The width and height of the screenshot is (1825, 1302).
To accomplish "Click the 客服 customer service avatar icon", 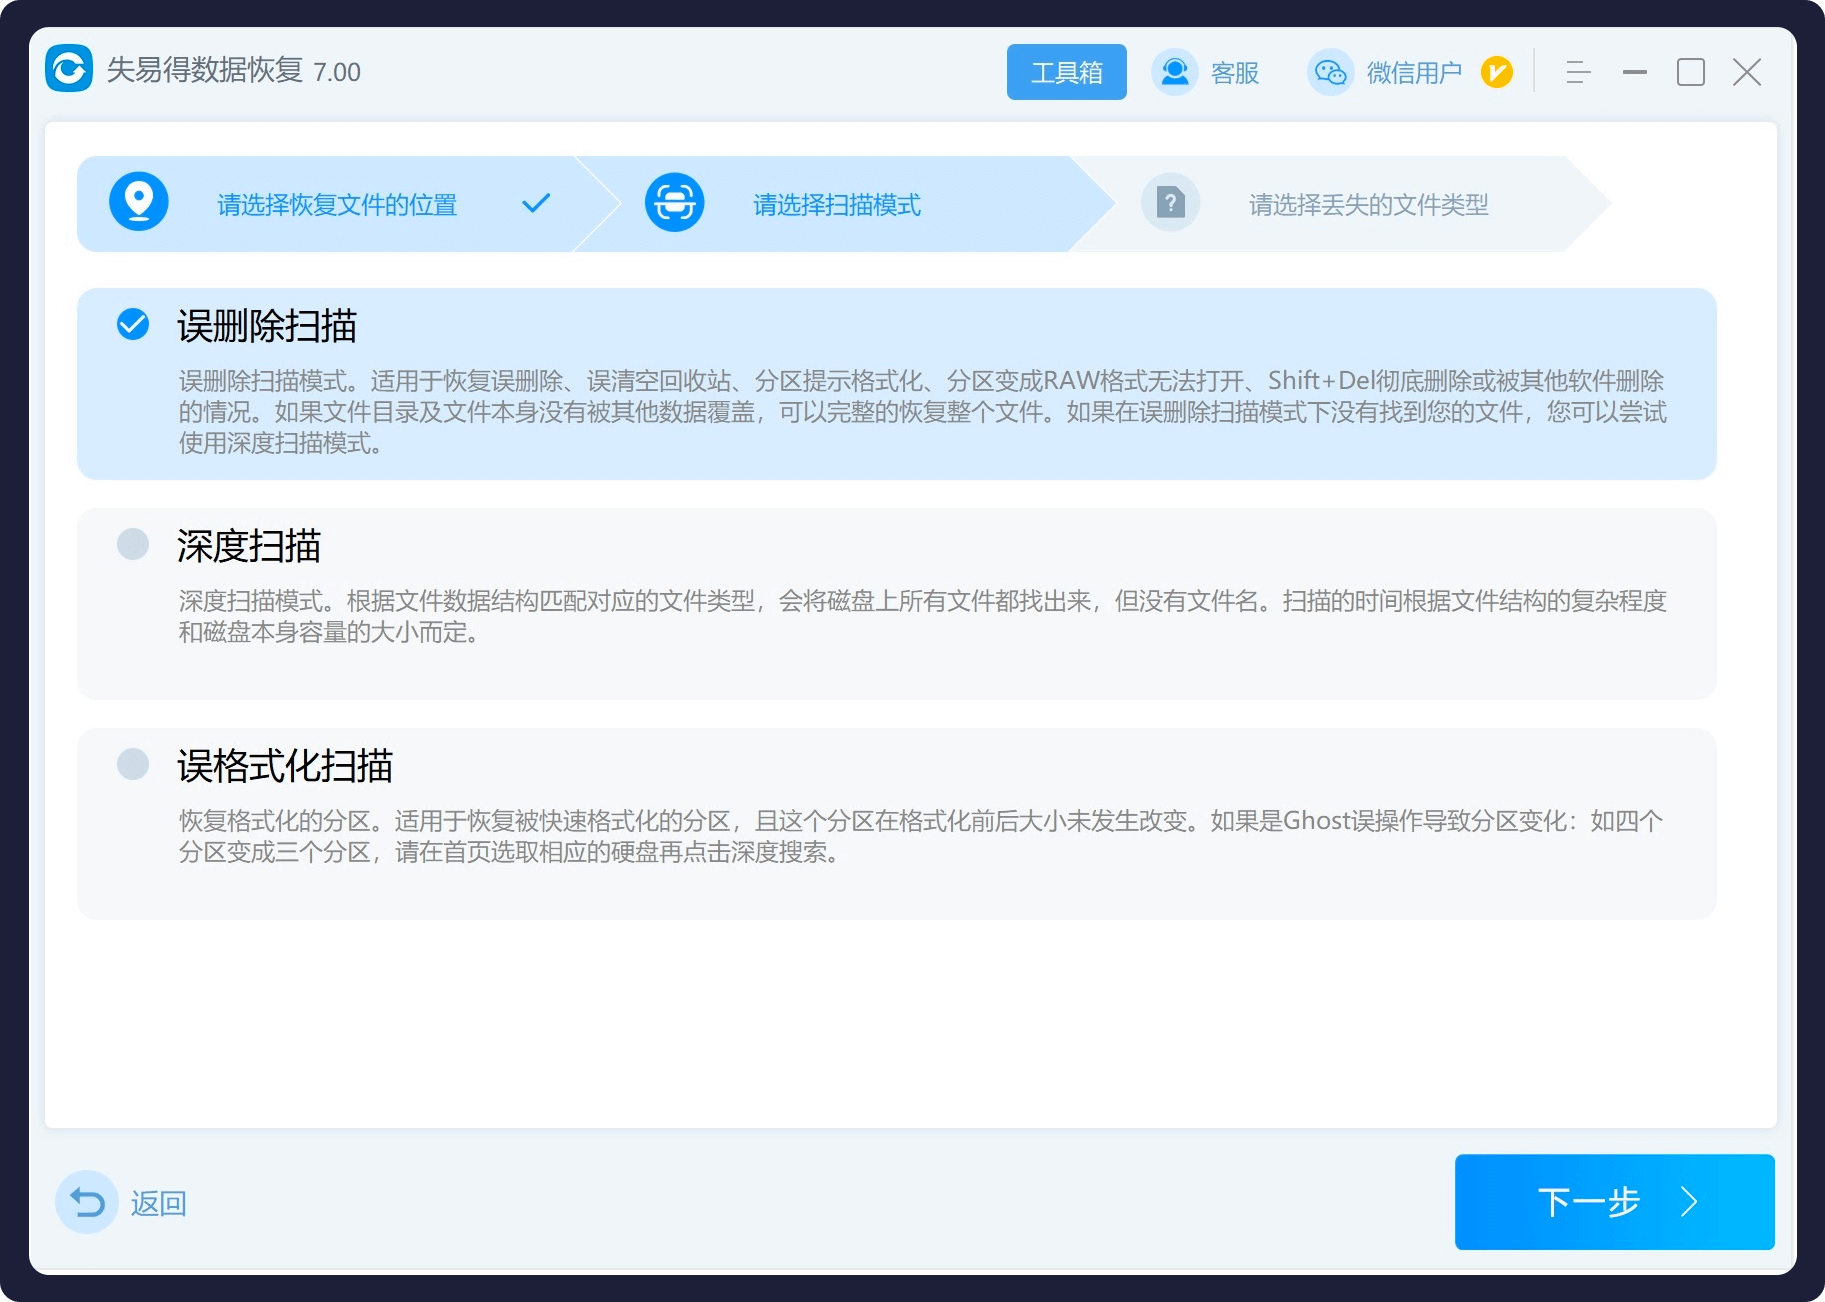I will (1174, 72).
